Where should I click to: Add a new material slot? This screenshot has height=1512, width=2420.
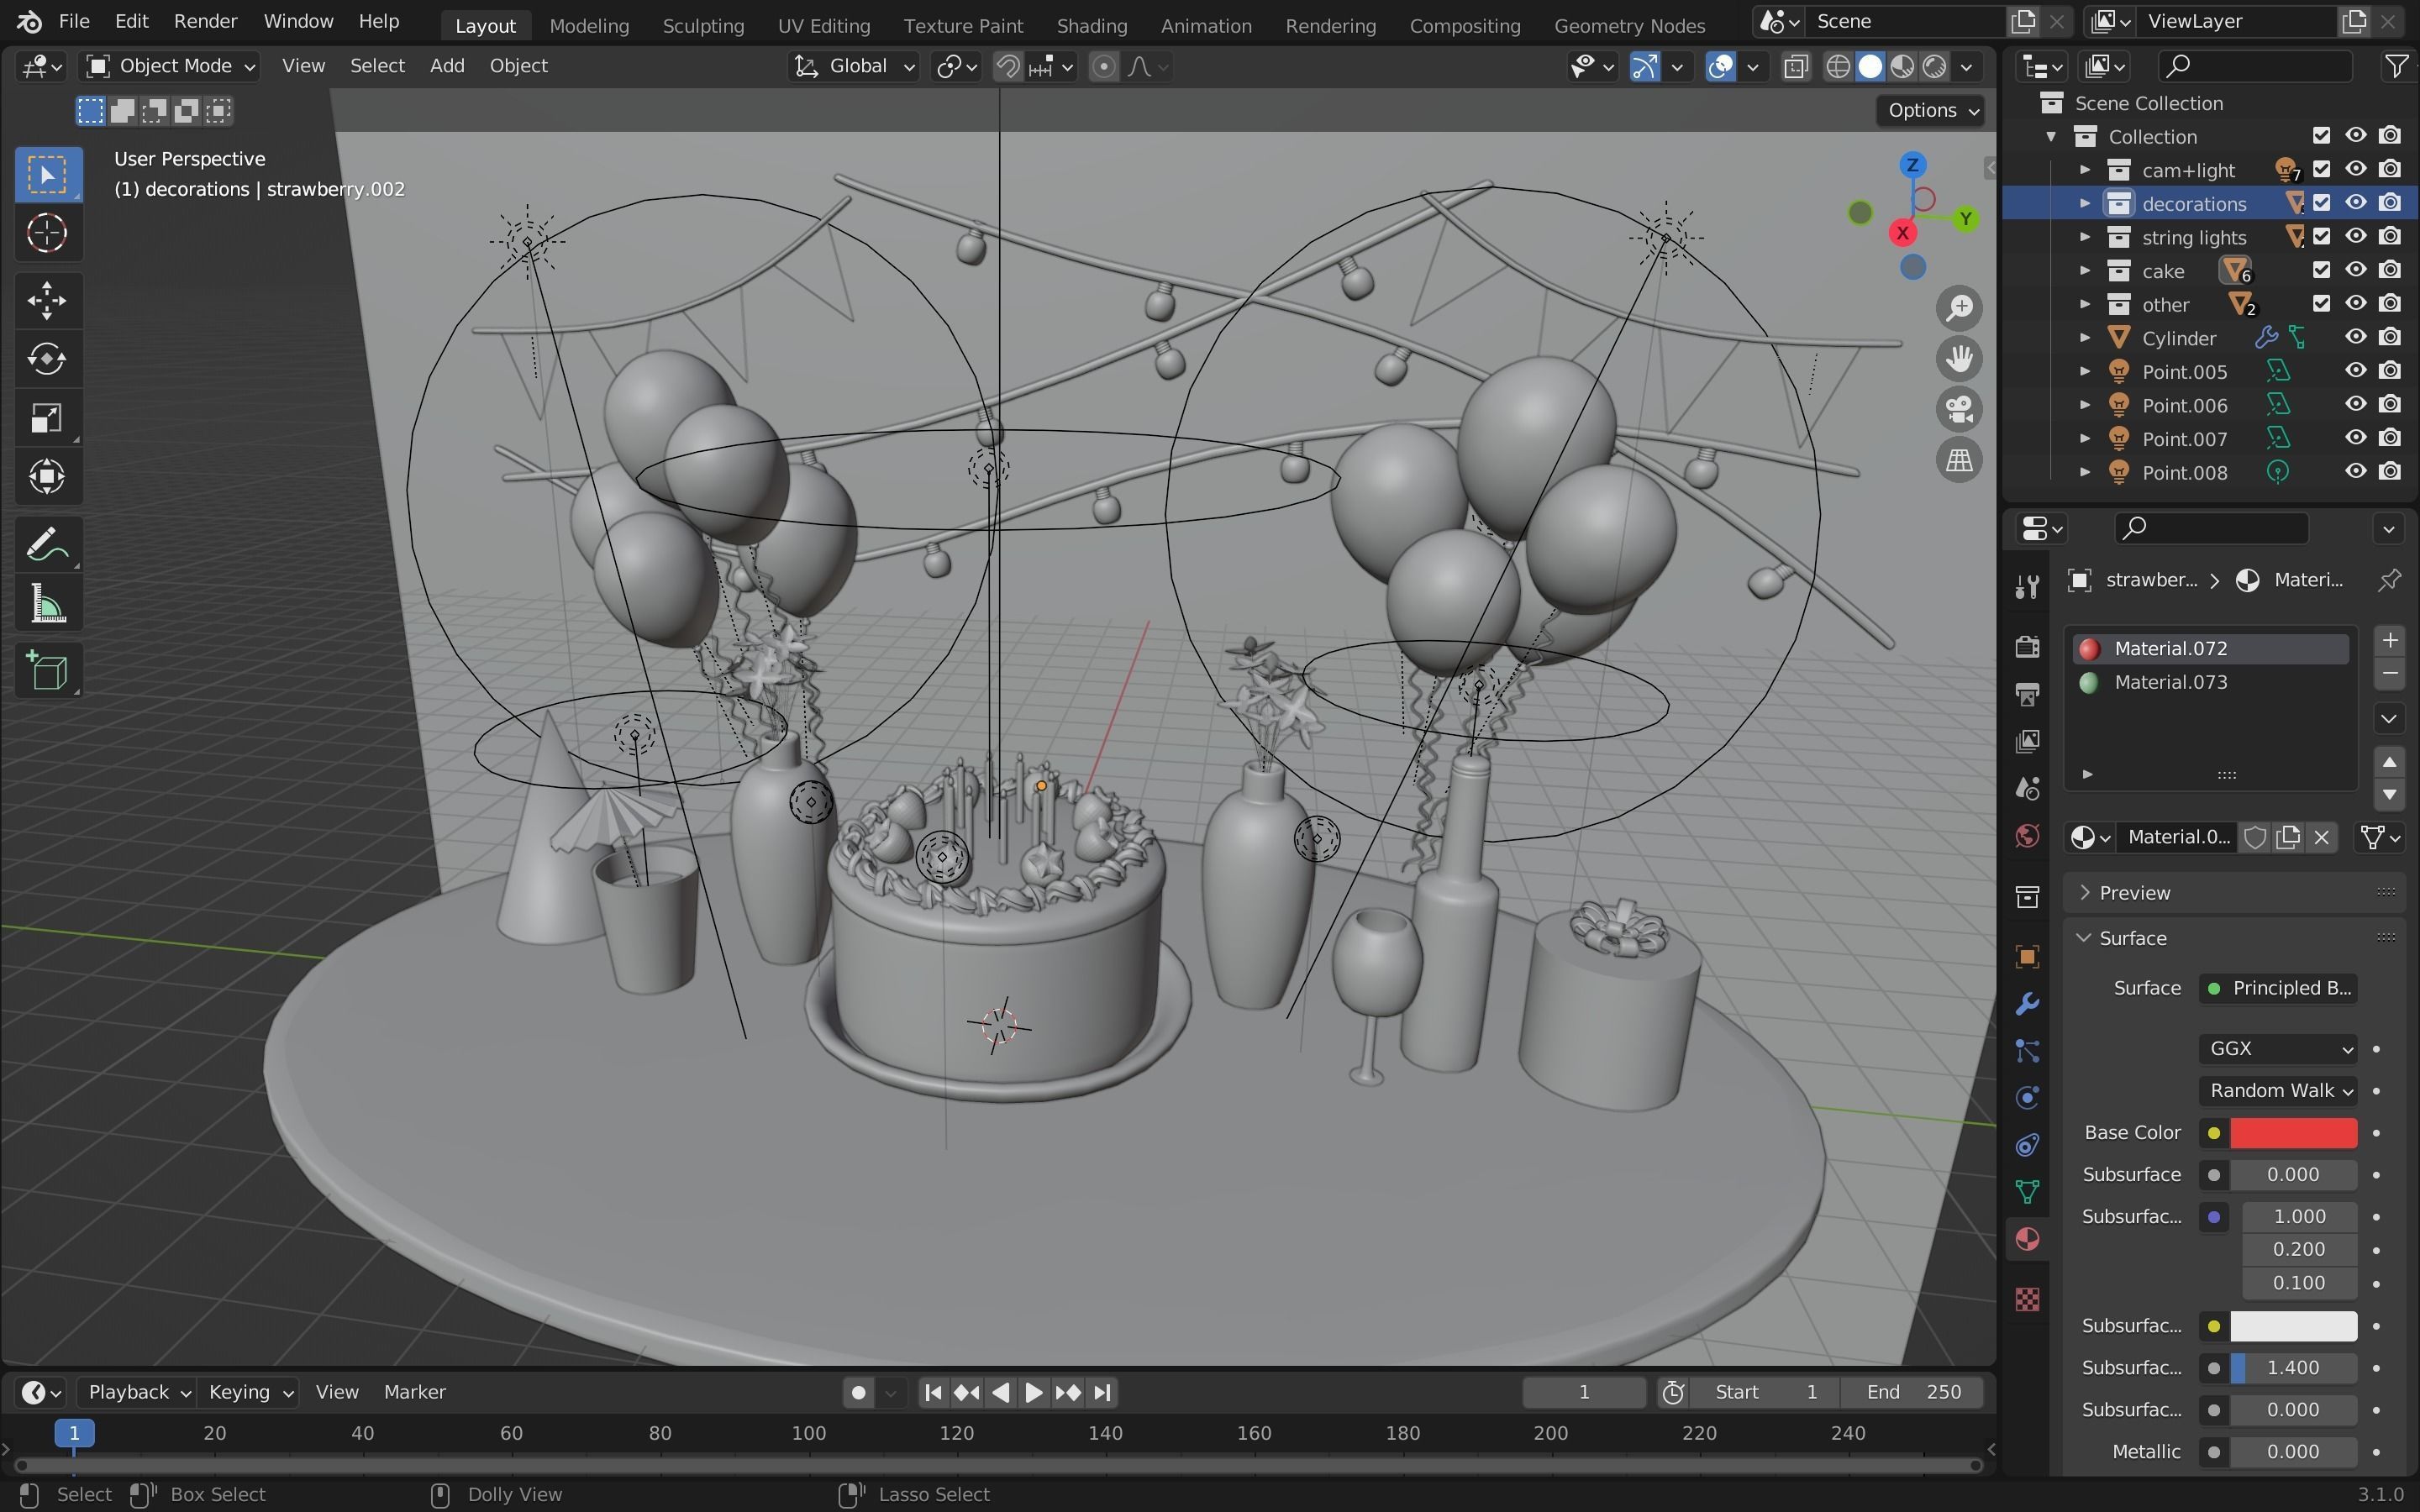click(2389, 640)
